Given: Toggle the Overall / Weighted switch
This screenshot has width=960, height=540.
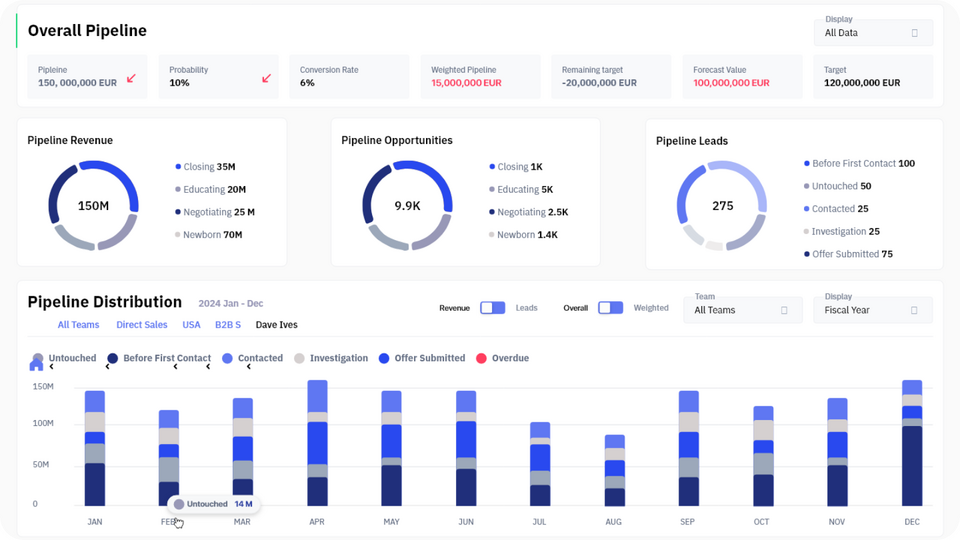Looking at the screenshot, I should tap(610, 308).
